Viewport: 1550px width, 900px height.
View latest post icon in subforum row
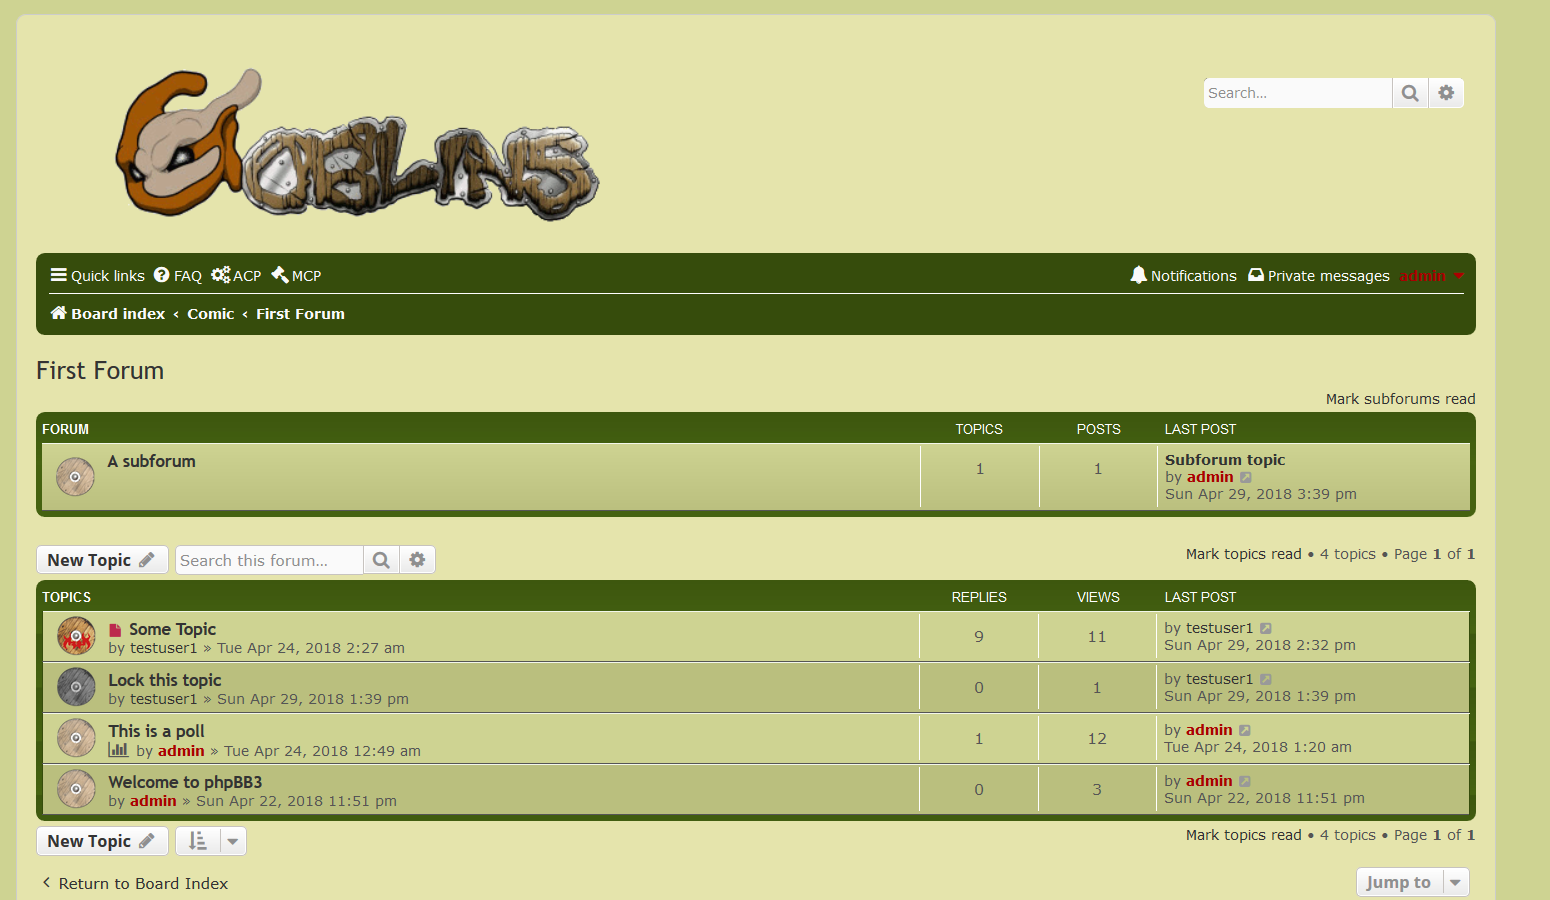pos(1246,478)
